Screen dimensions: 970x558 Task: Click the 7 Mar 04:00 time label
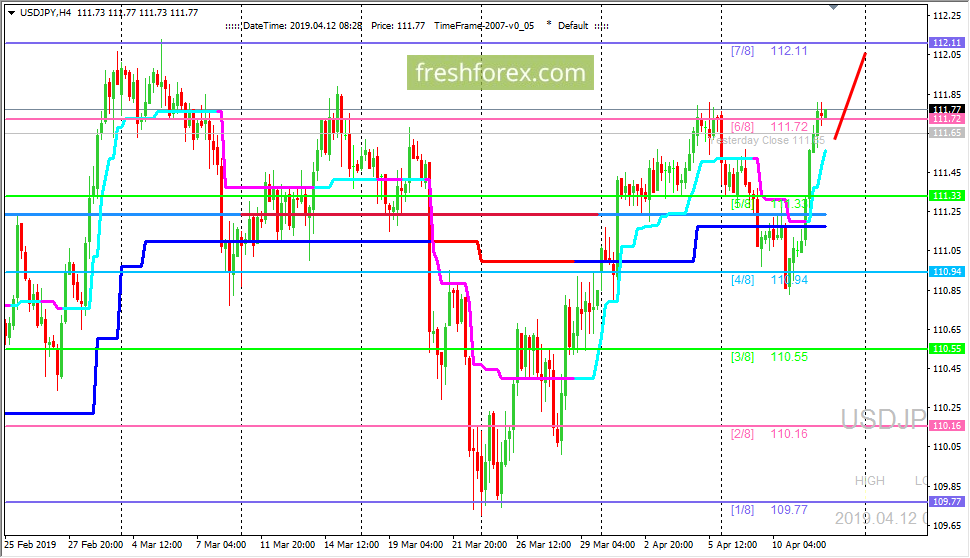point(221,545)
